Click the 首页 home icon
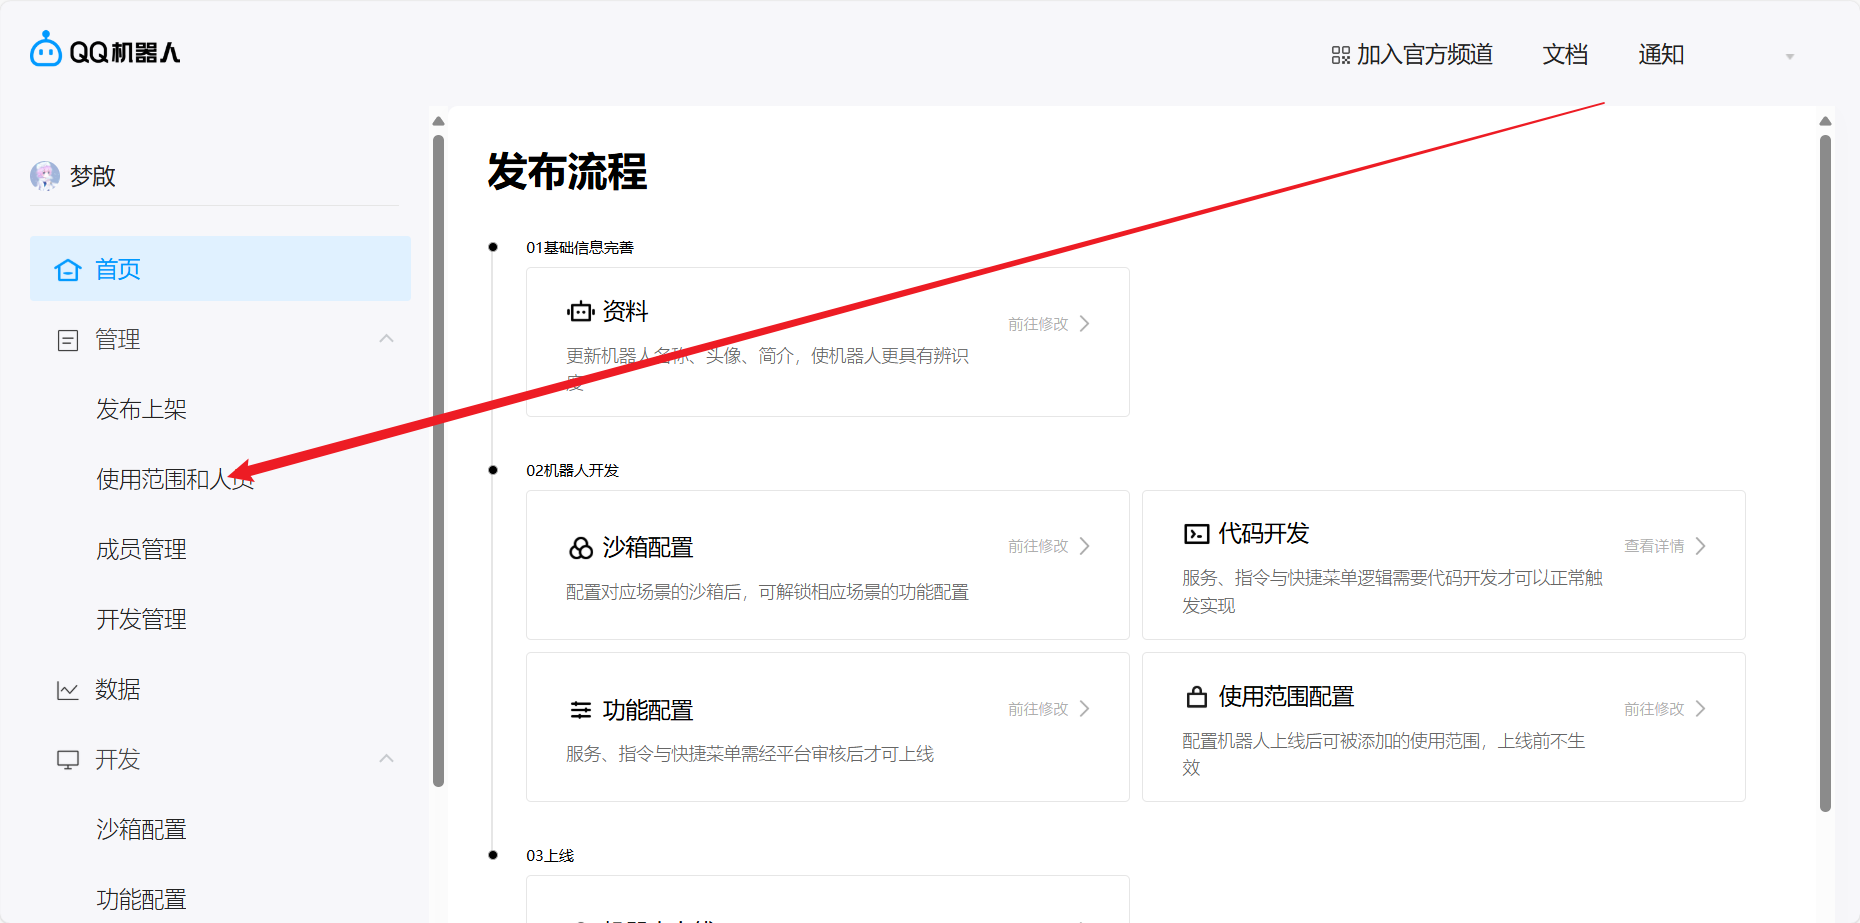 (x=68, y=270)
